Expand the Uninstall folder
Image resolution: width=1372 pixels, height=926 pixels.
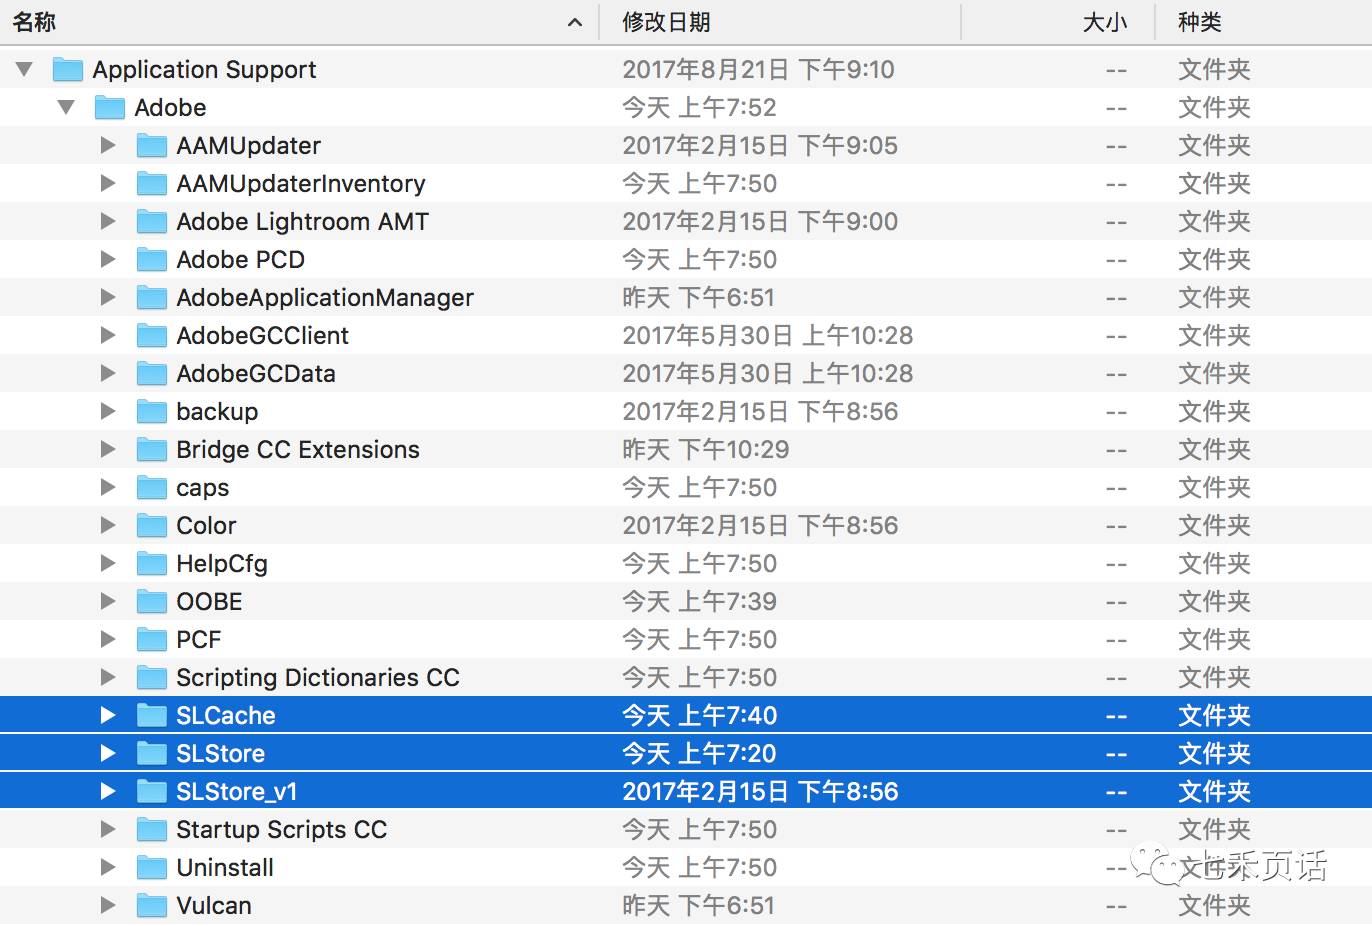click(108, 867)
